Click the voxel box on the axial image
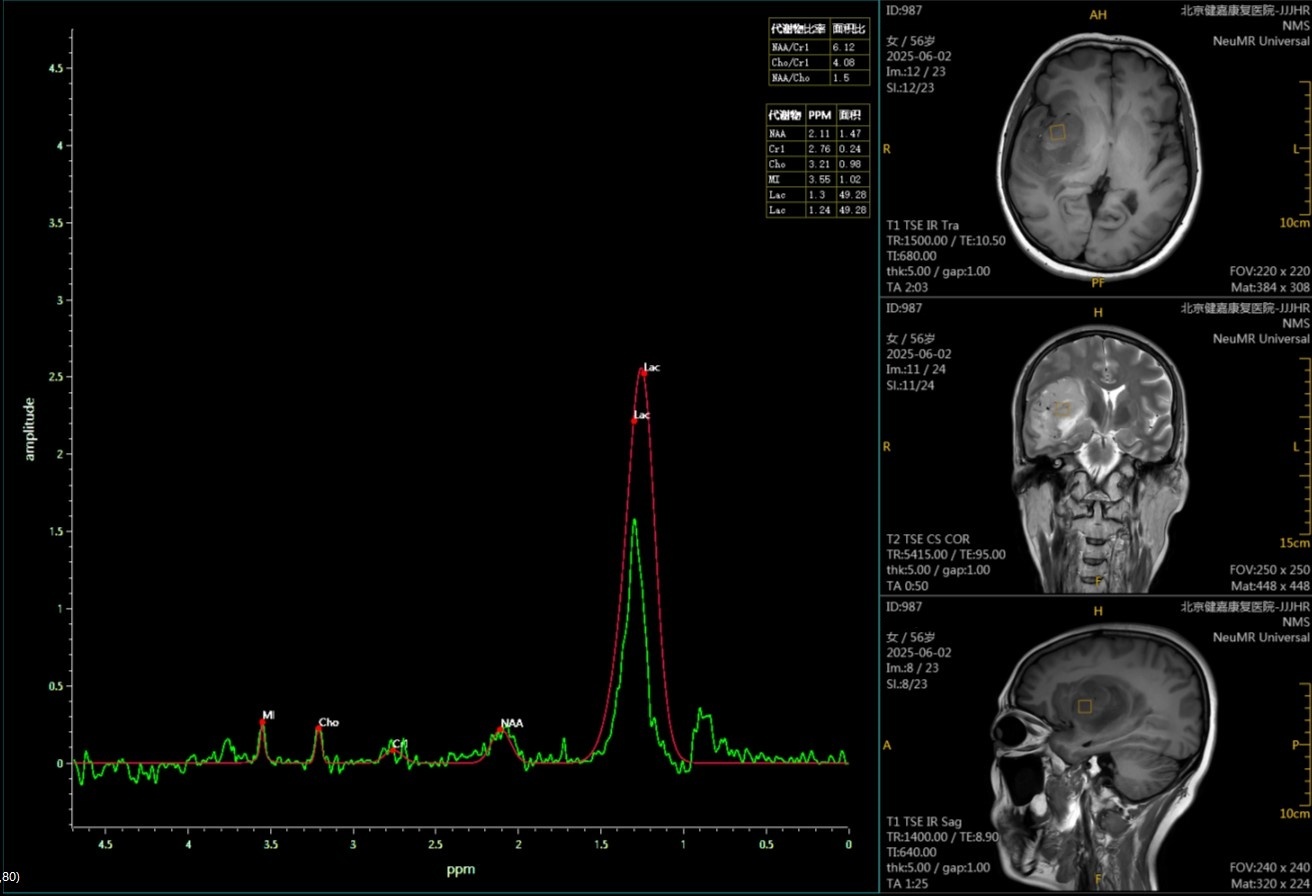 tap(1057, 132)
